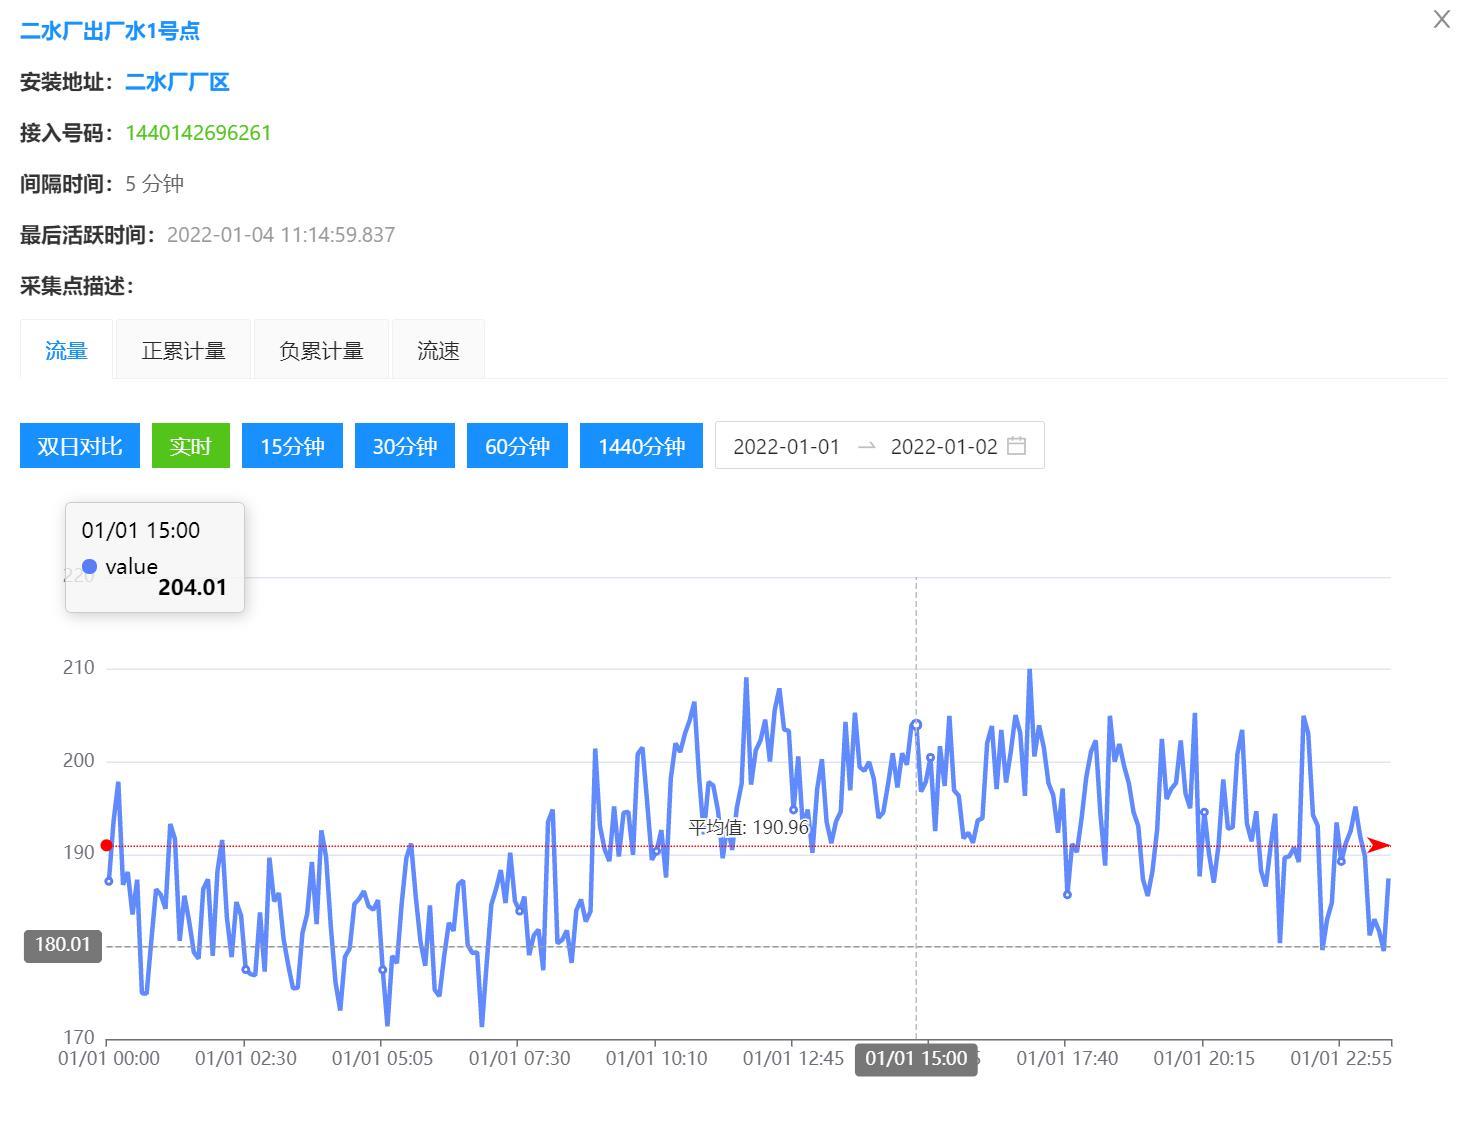Click the 二水厂出厂水1号点 title link
1478x1134 pixels.
(x=110, y=31)
